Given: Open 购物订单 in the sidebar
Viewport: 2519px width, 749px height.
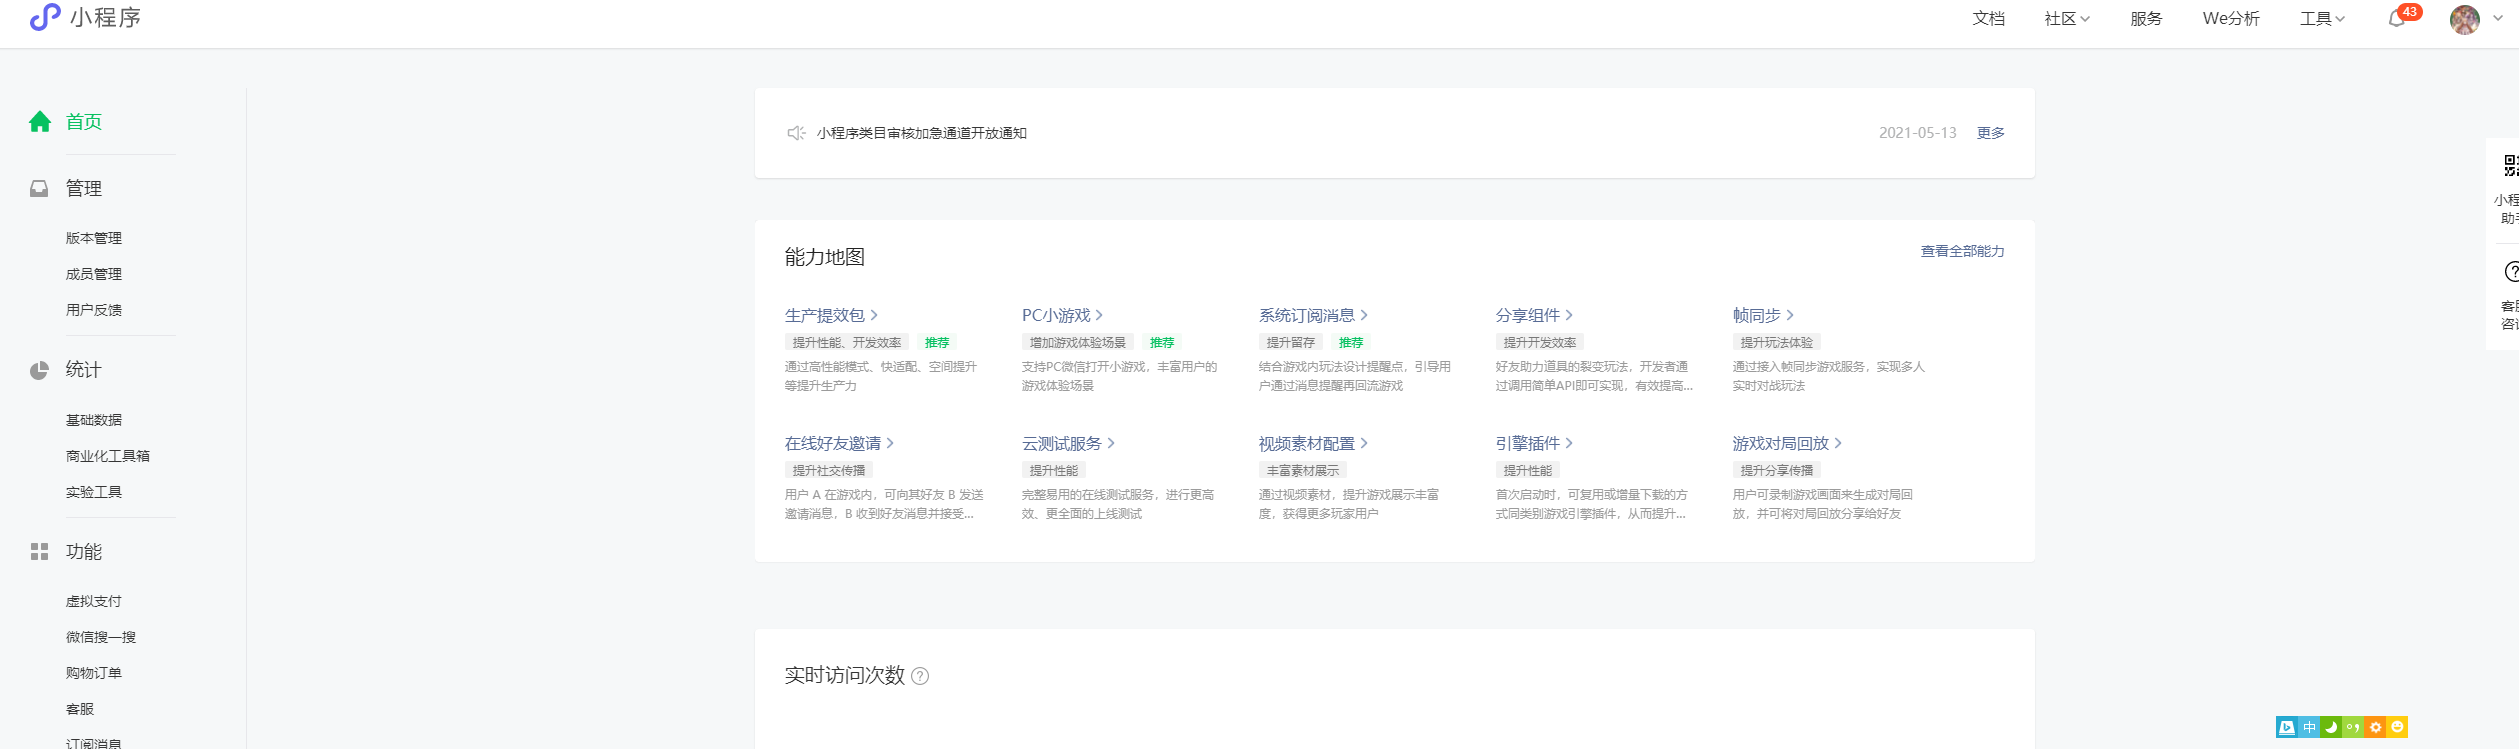Looking at the screenshot, I should [x=94, y=673].
